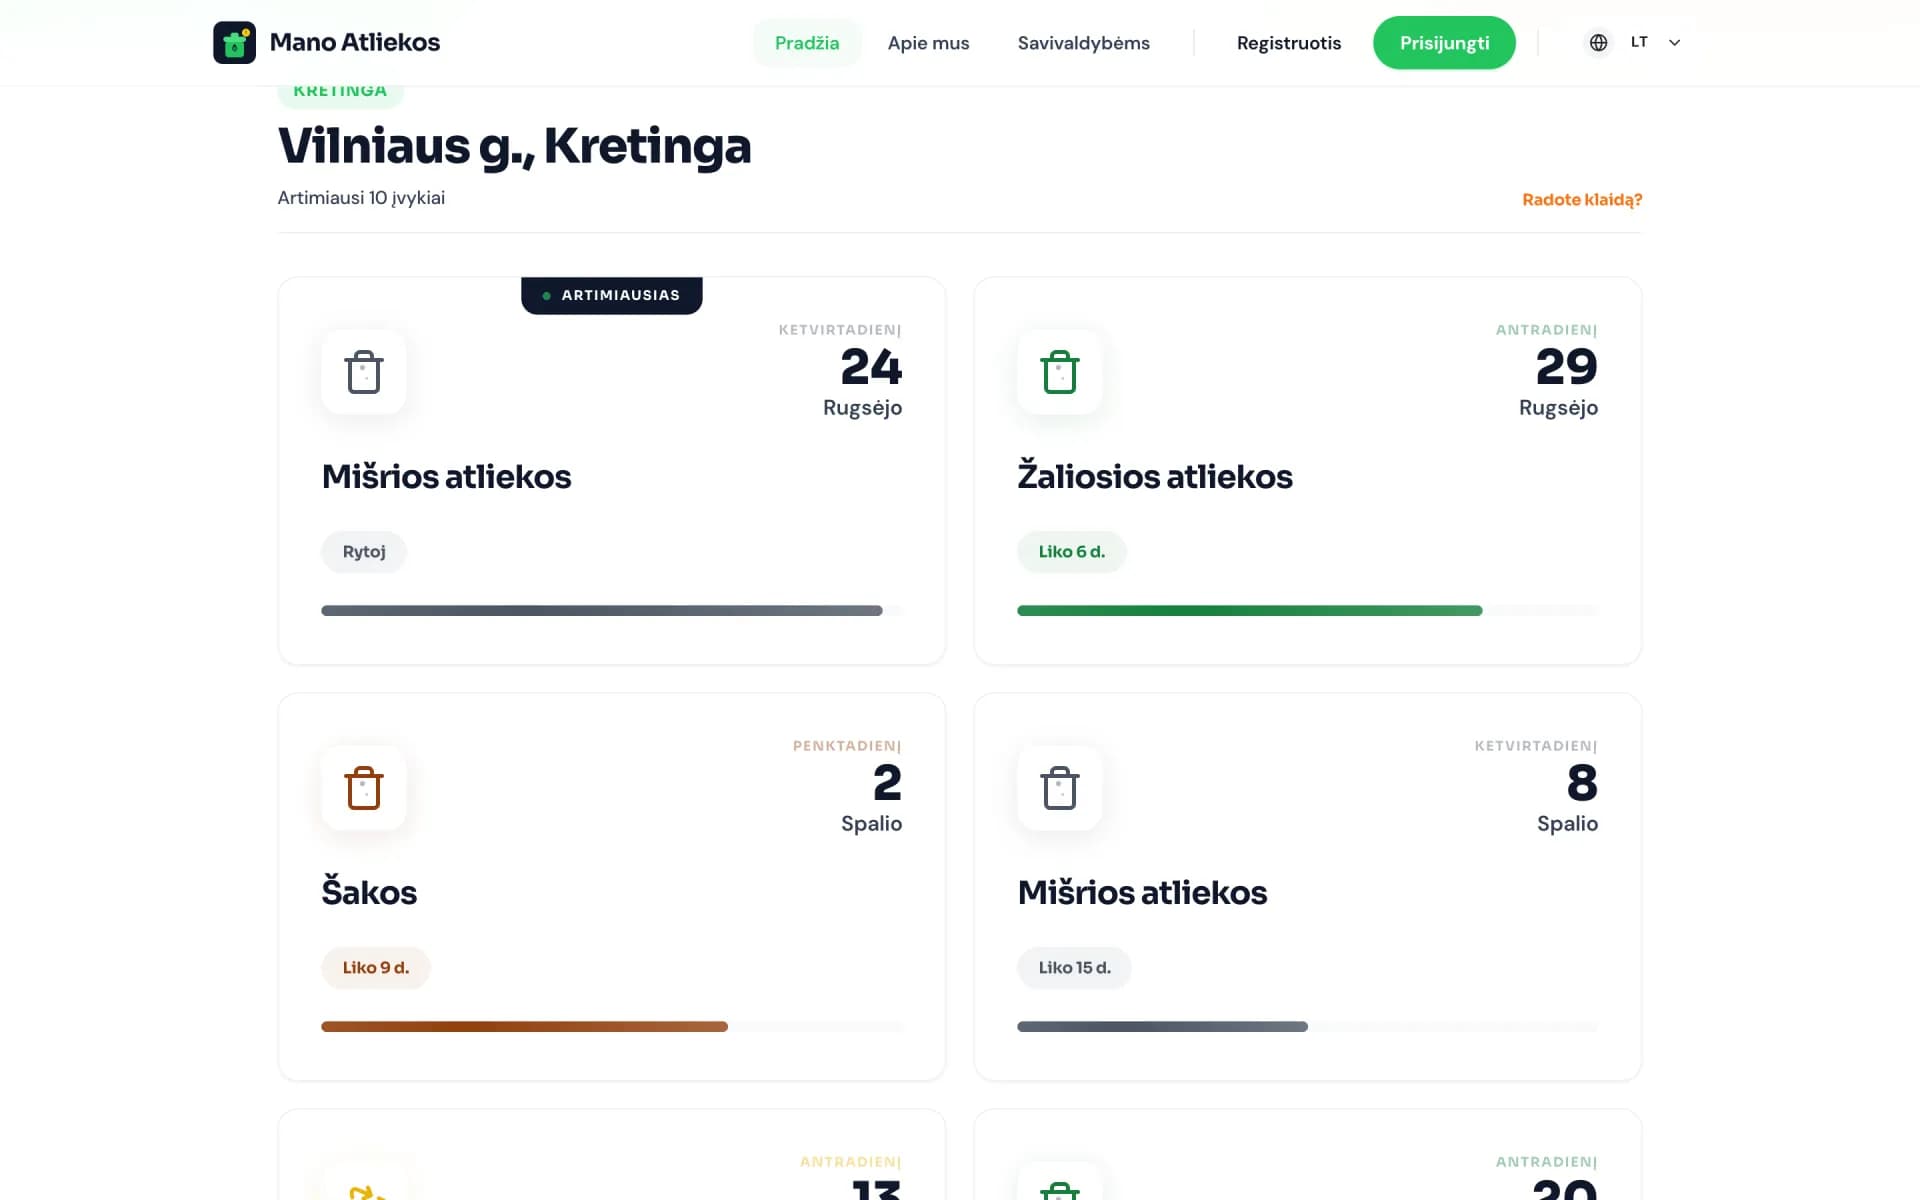
Task: Click the LT language label
Action: 1639,42
